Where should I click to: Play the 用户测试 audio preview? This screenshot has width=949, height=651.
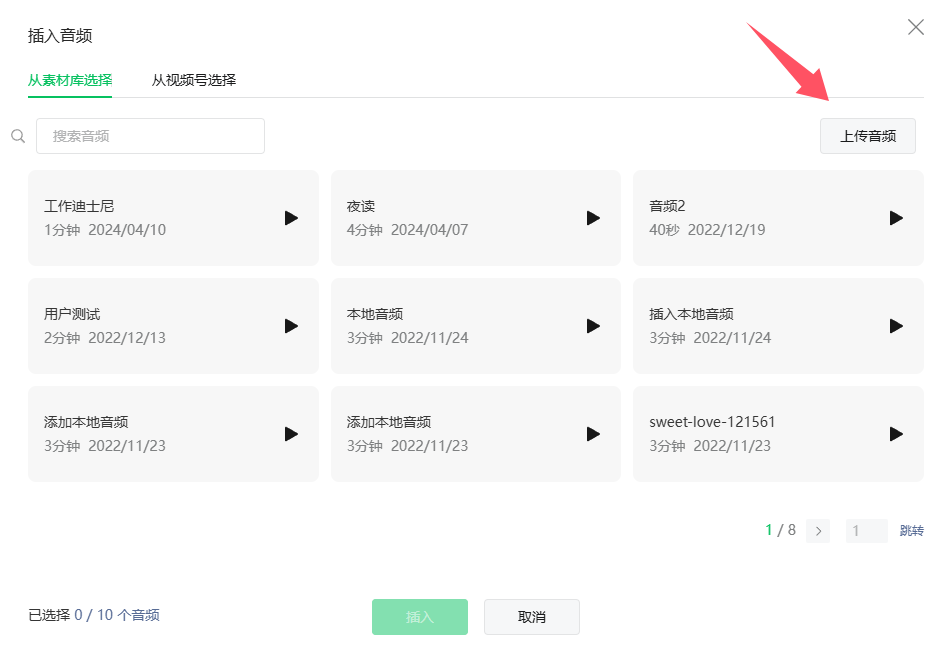click(x=291, y=326)
